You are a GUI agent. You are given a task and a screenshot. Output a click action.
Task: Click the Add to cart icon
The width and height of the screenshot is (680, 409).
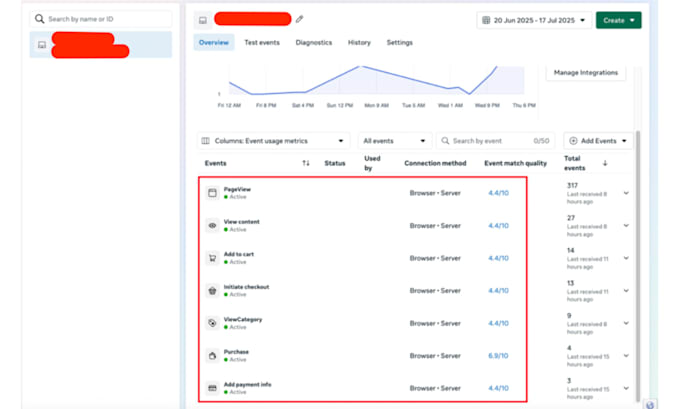[212, 258]
